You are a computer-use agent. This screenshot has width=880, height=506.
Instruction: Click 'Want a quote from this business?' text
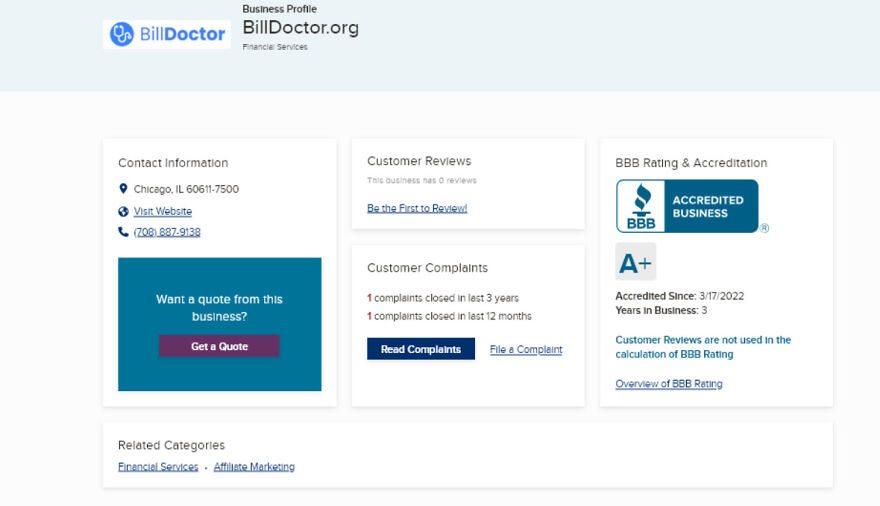coord(219,307)
